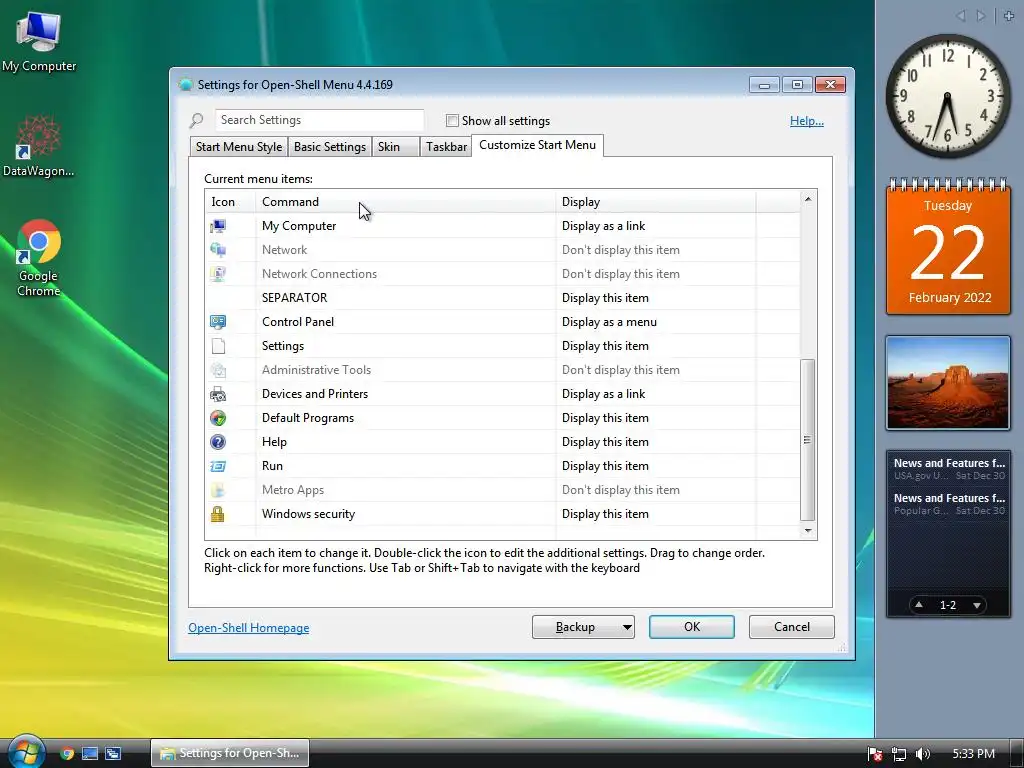The image size is (1024, 768).
Task: Open the Windows Start orb
Action: [x=25, y=751]
